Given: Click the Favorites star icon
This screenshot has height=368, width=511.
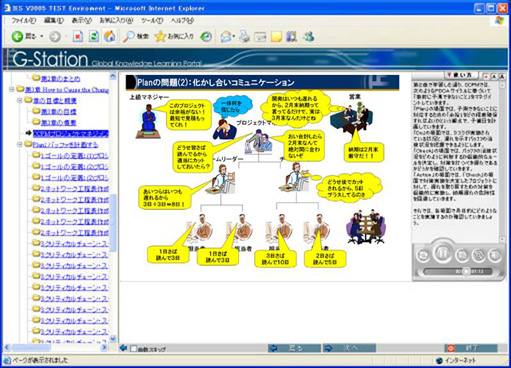Looking at the screenshot, I should (x=160, y=36).
